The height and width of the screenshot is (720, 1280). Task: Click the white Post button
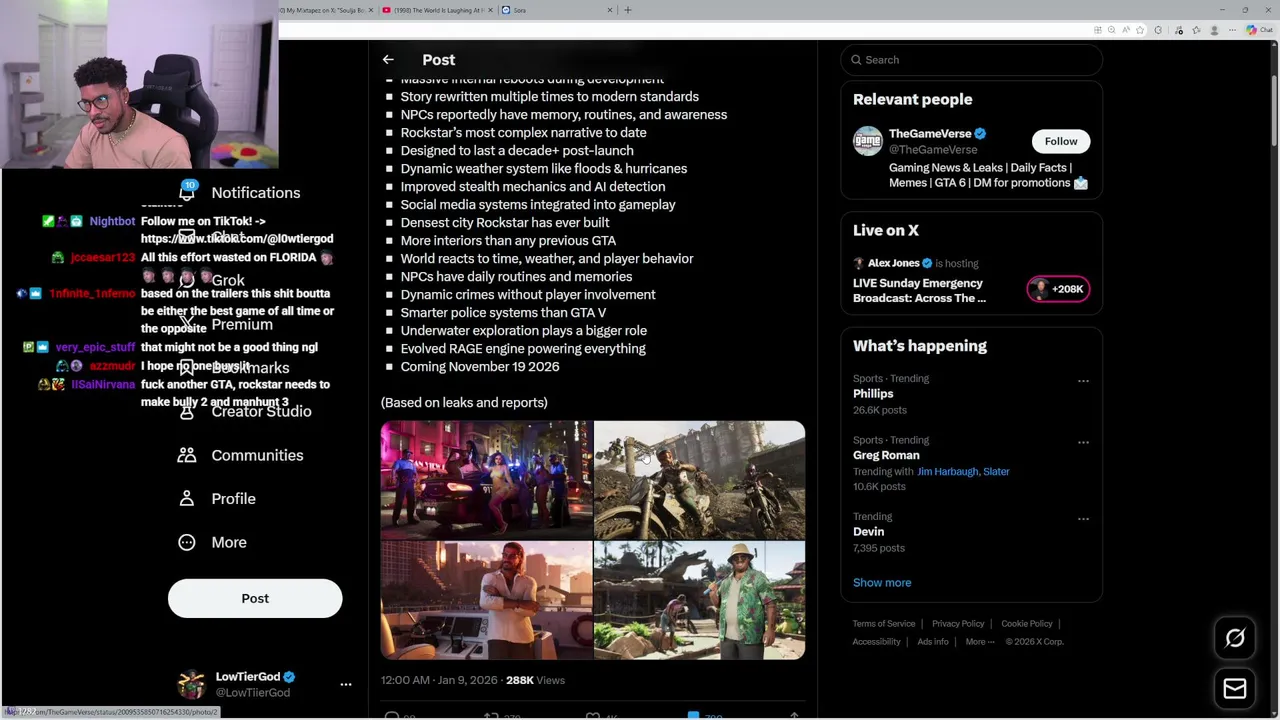point(255,598)
